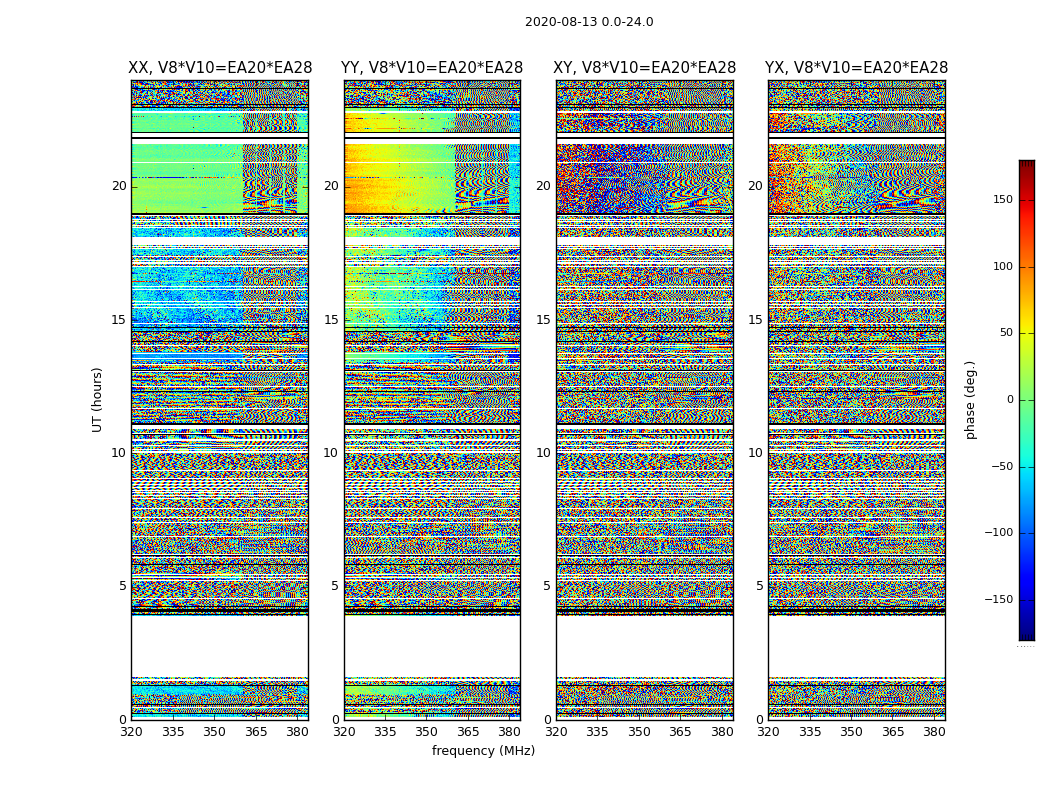Click the XX panel y-tick label 15
Screen dimensions: 1050x800
(x=119, y=319)
